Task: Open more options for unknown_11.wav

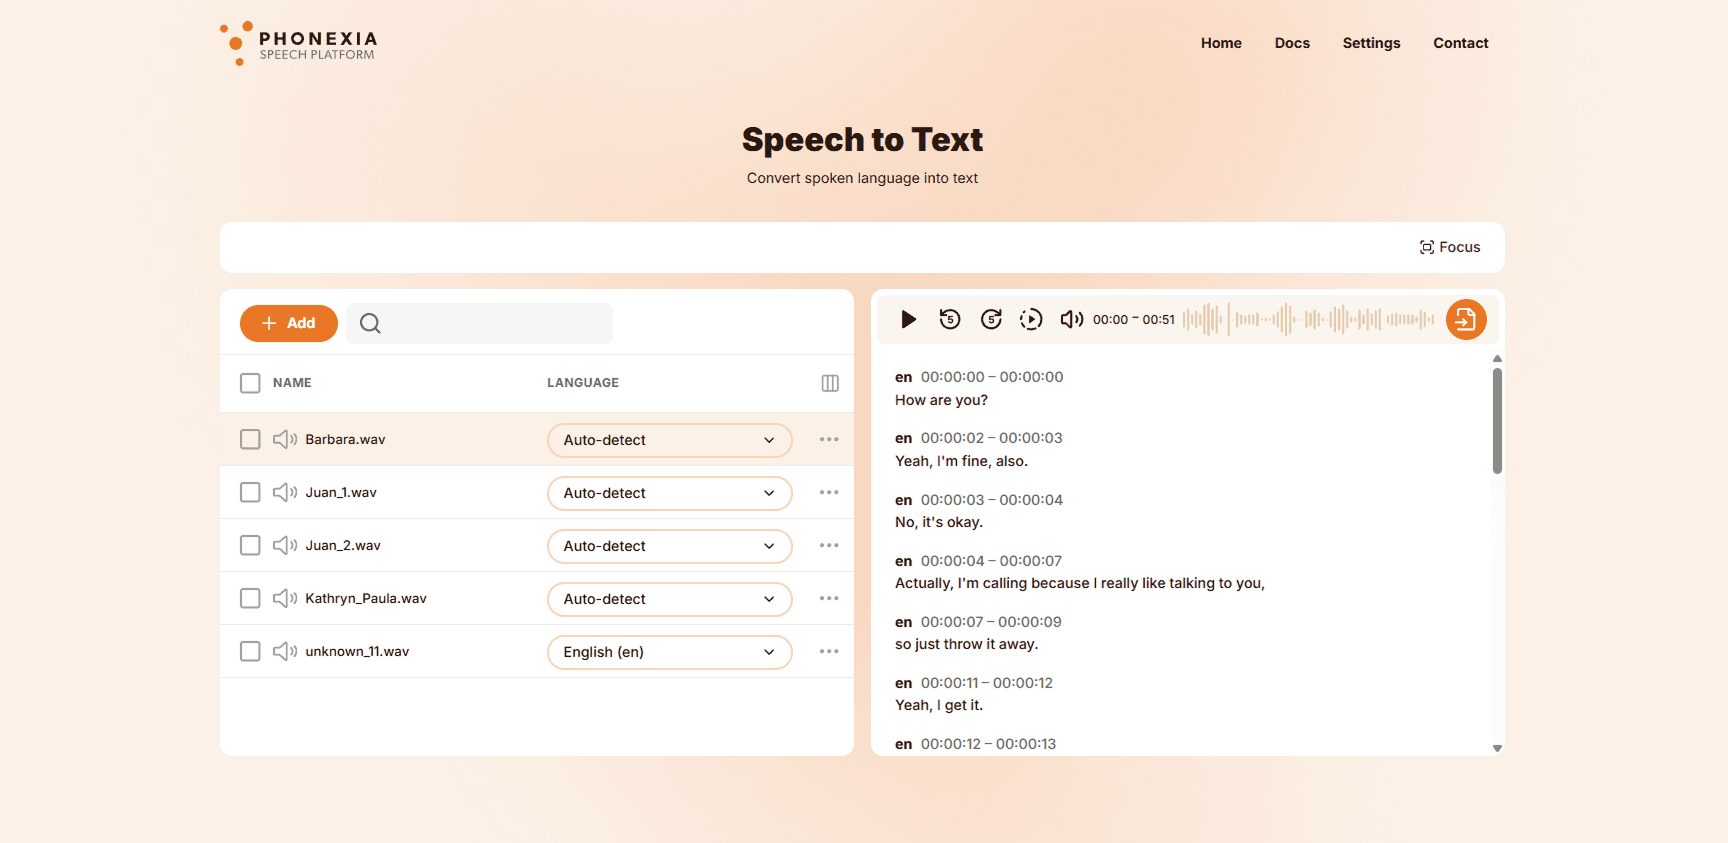Action: coord(829,651)
